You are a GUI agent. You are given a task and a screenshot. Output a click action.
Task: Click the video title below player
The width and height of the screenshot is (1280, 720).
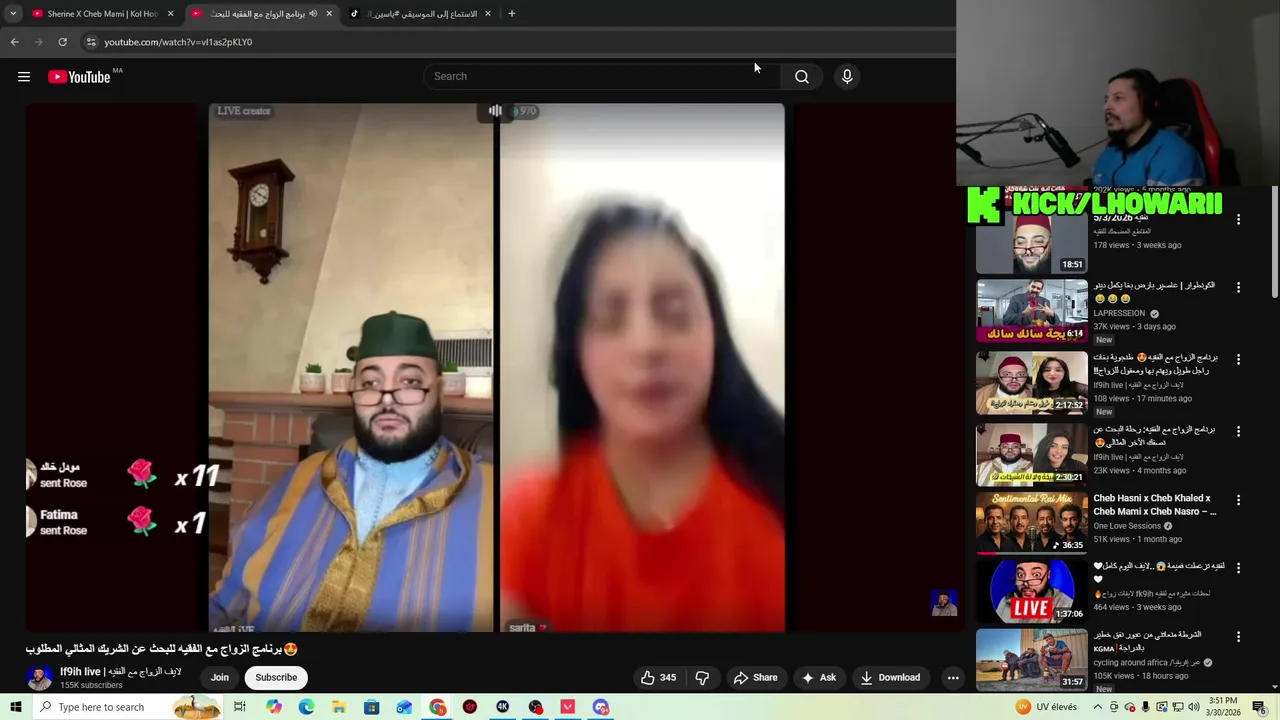click(x=162, y=649)
